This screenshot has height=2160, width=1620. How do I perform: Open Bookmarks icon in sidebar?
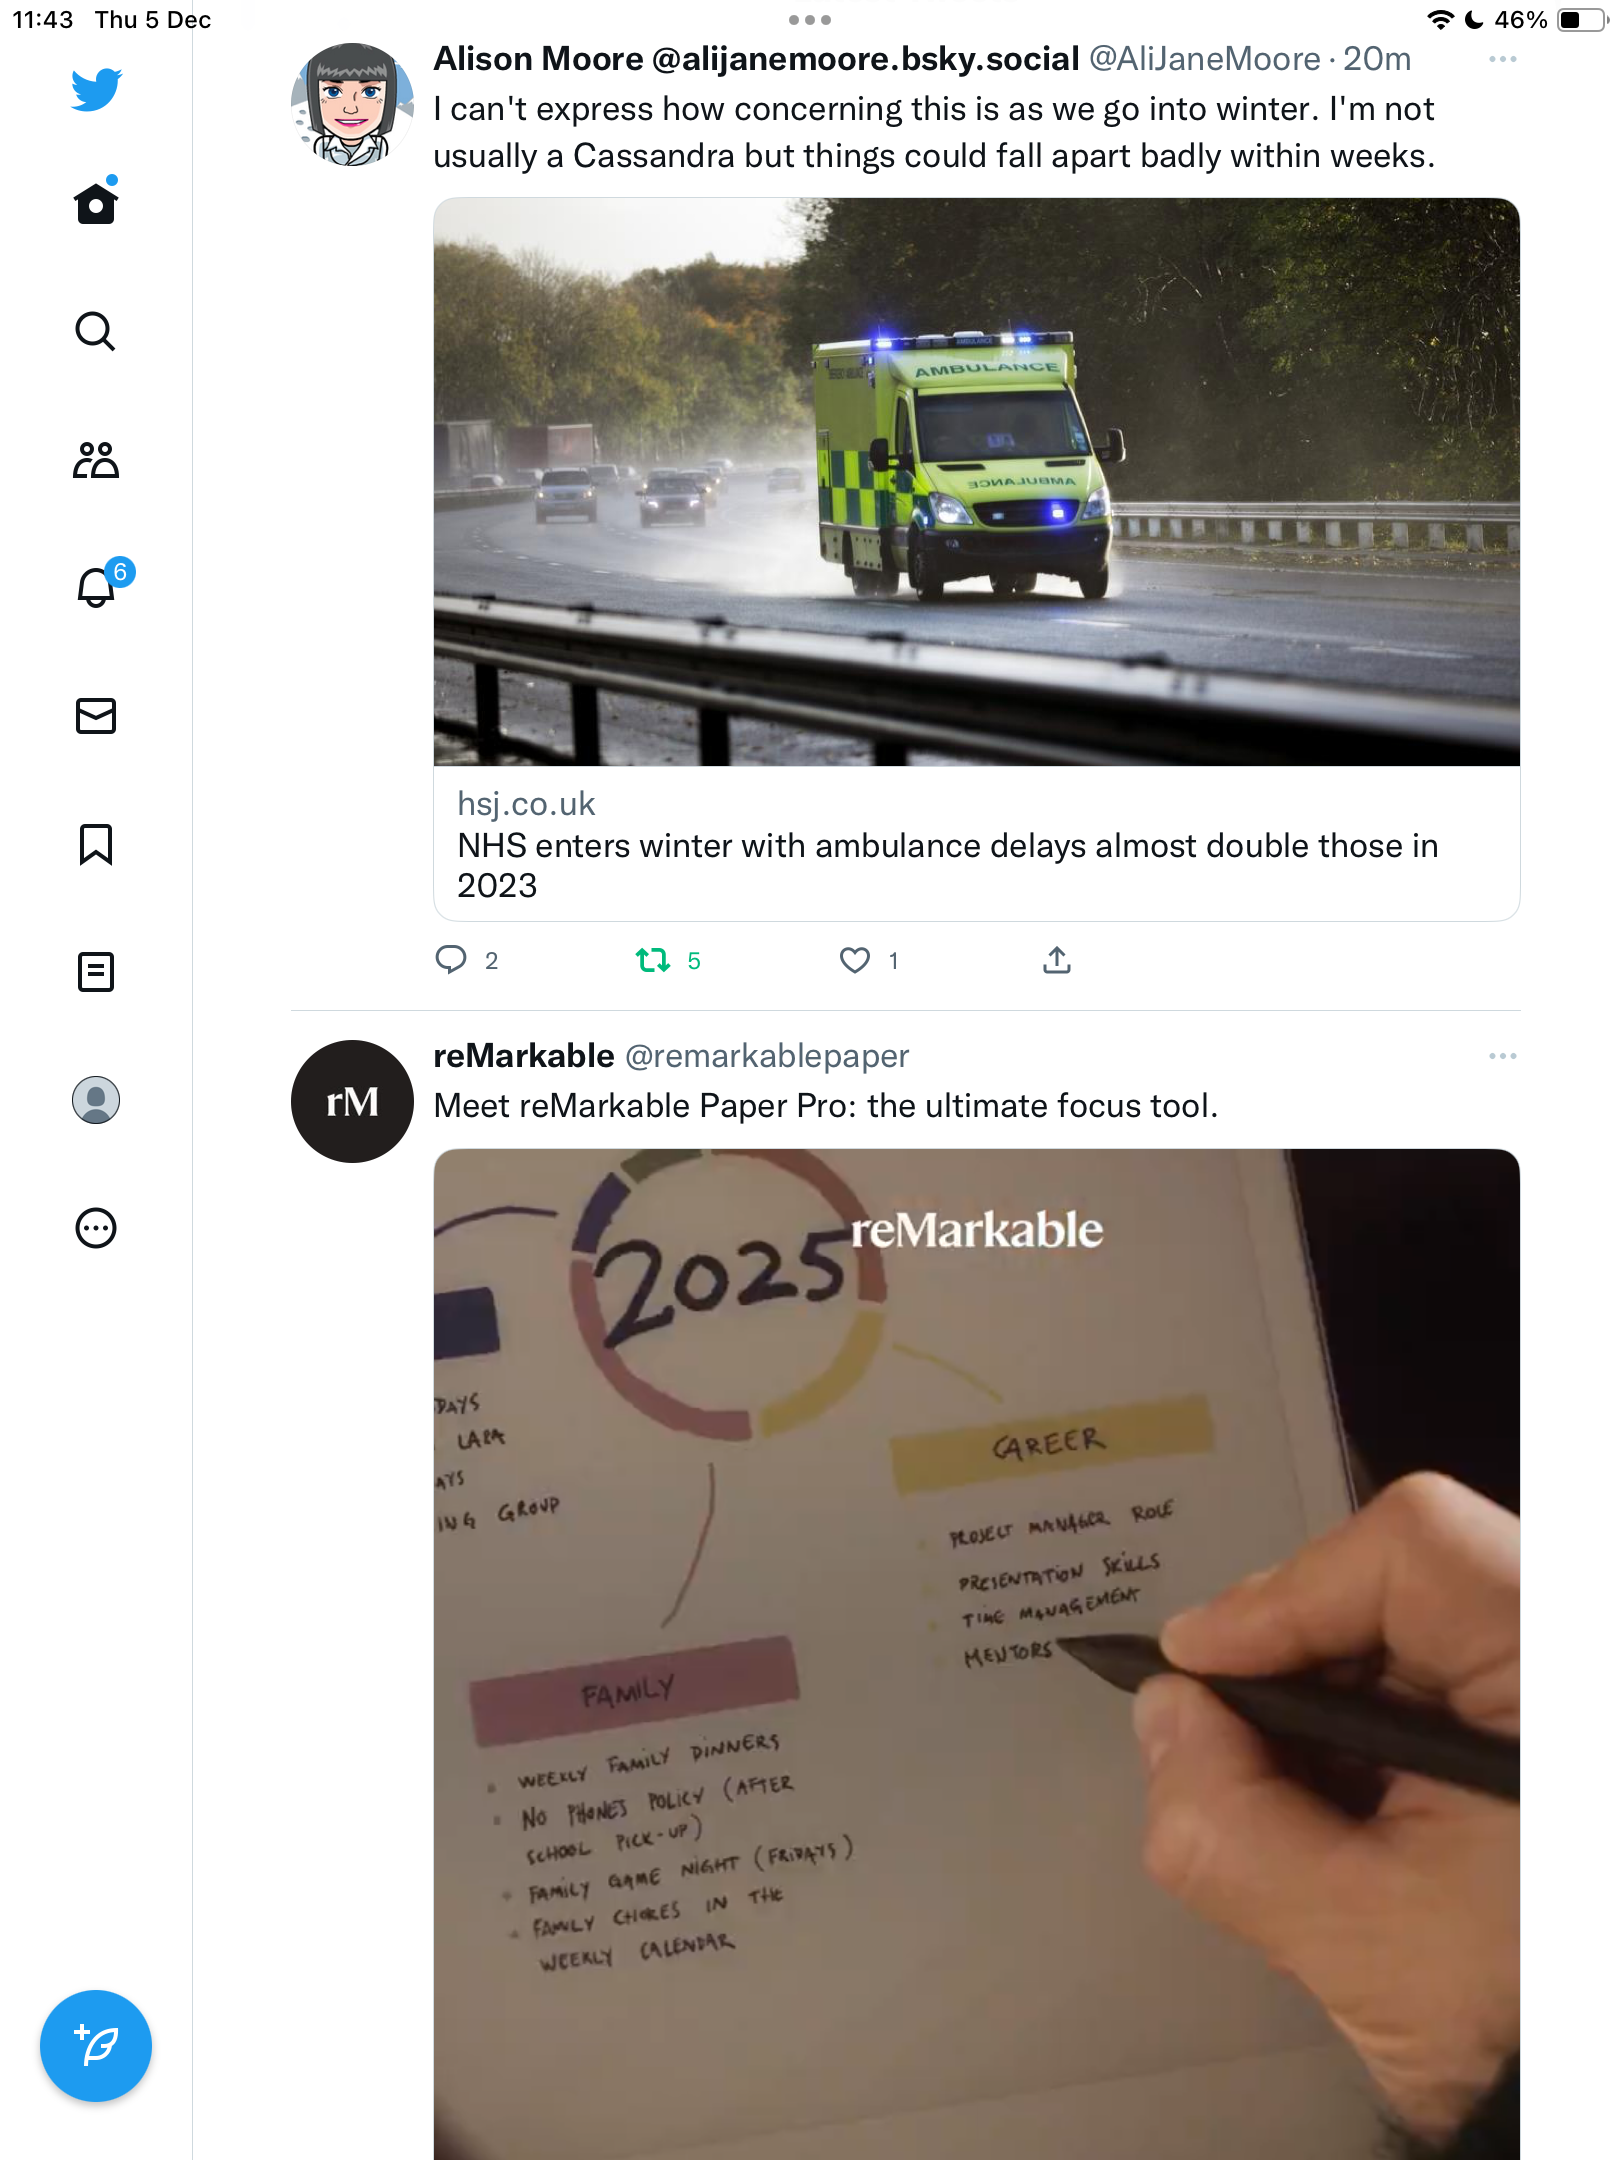pos(96,844)
